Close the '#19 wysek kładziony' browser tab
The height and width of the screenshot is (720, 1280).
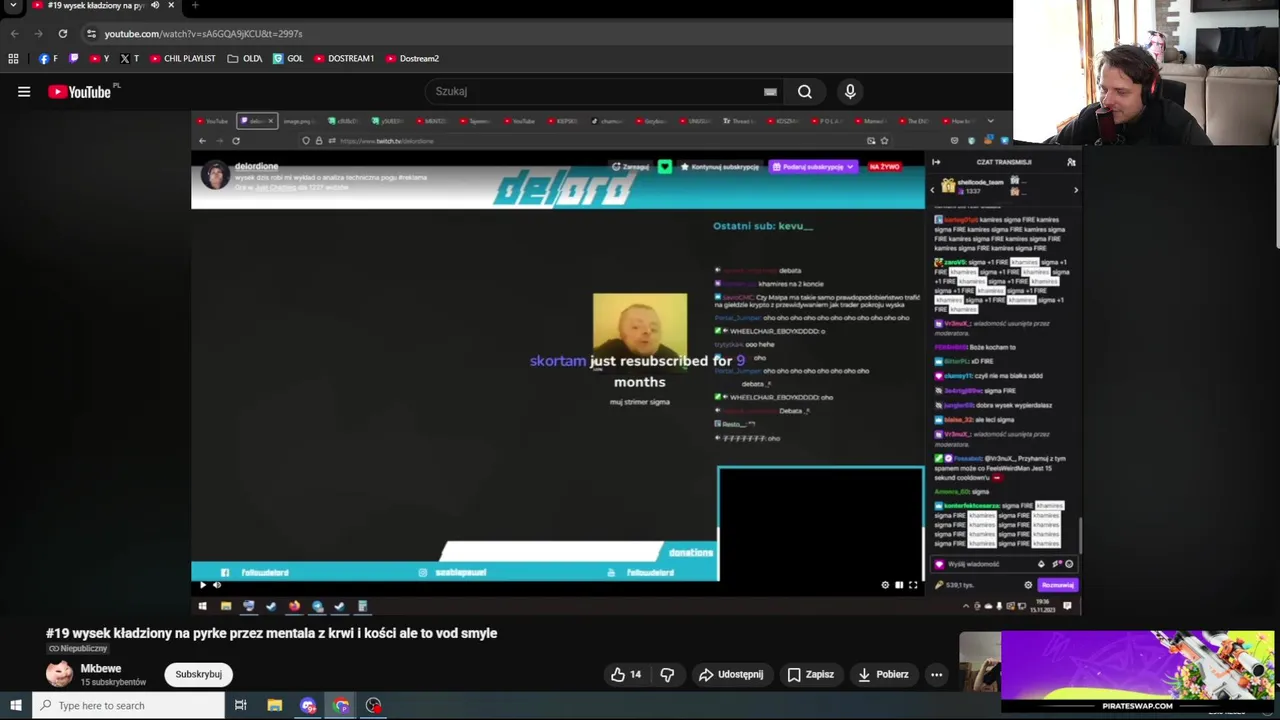click(170, 6)
